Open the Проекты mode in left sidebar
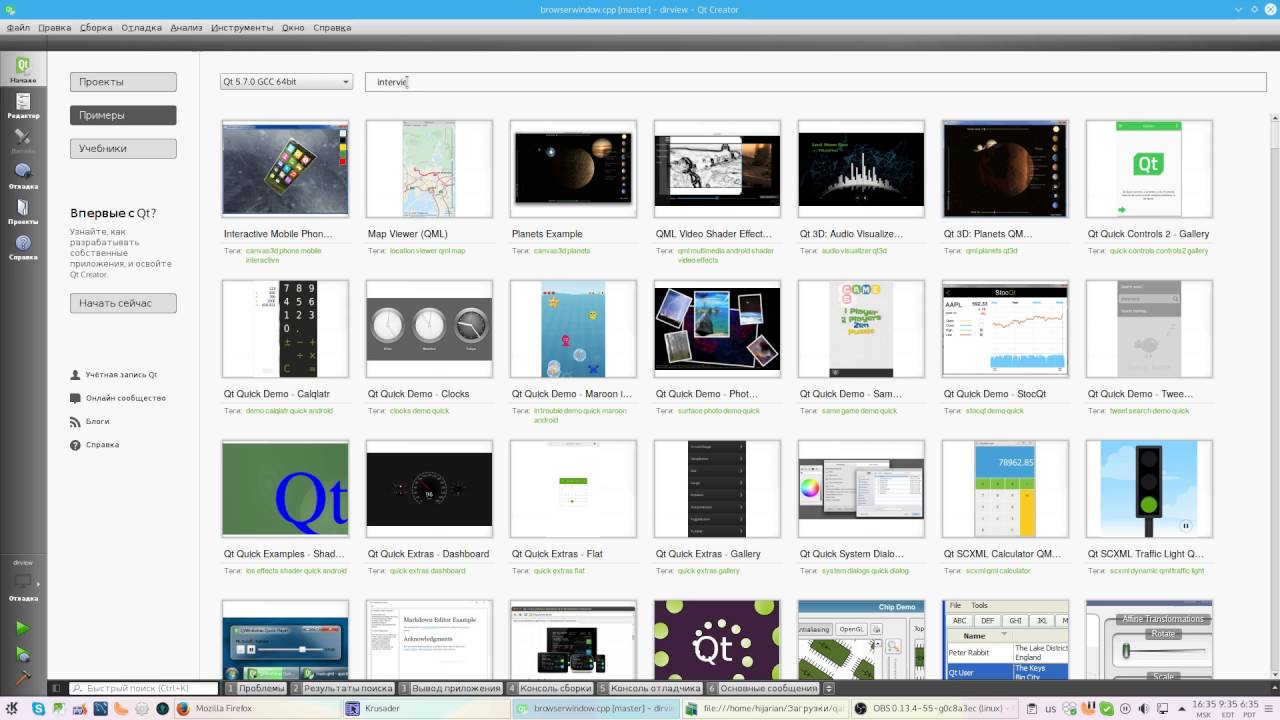Viewport: 1280px width, 720px height. tap(23, 211)
